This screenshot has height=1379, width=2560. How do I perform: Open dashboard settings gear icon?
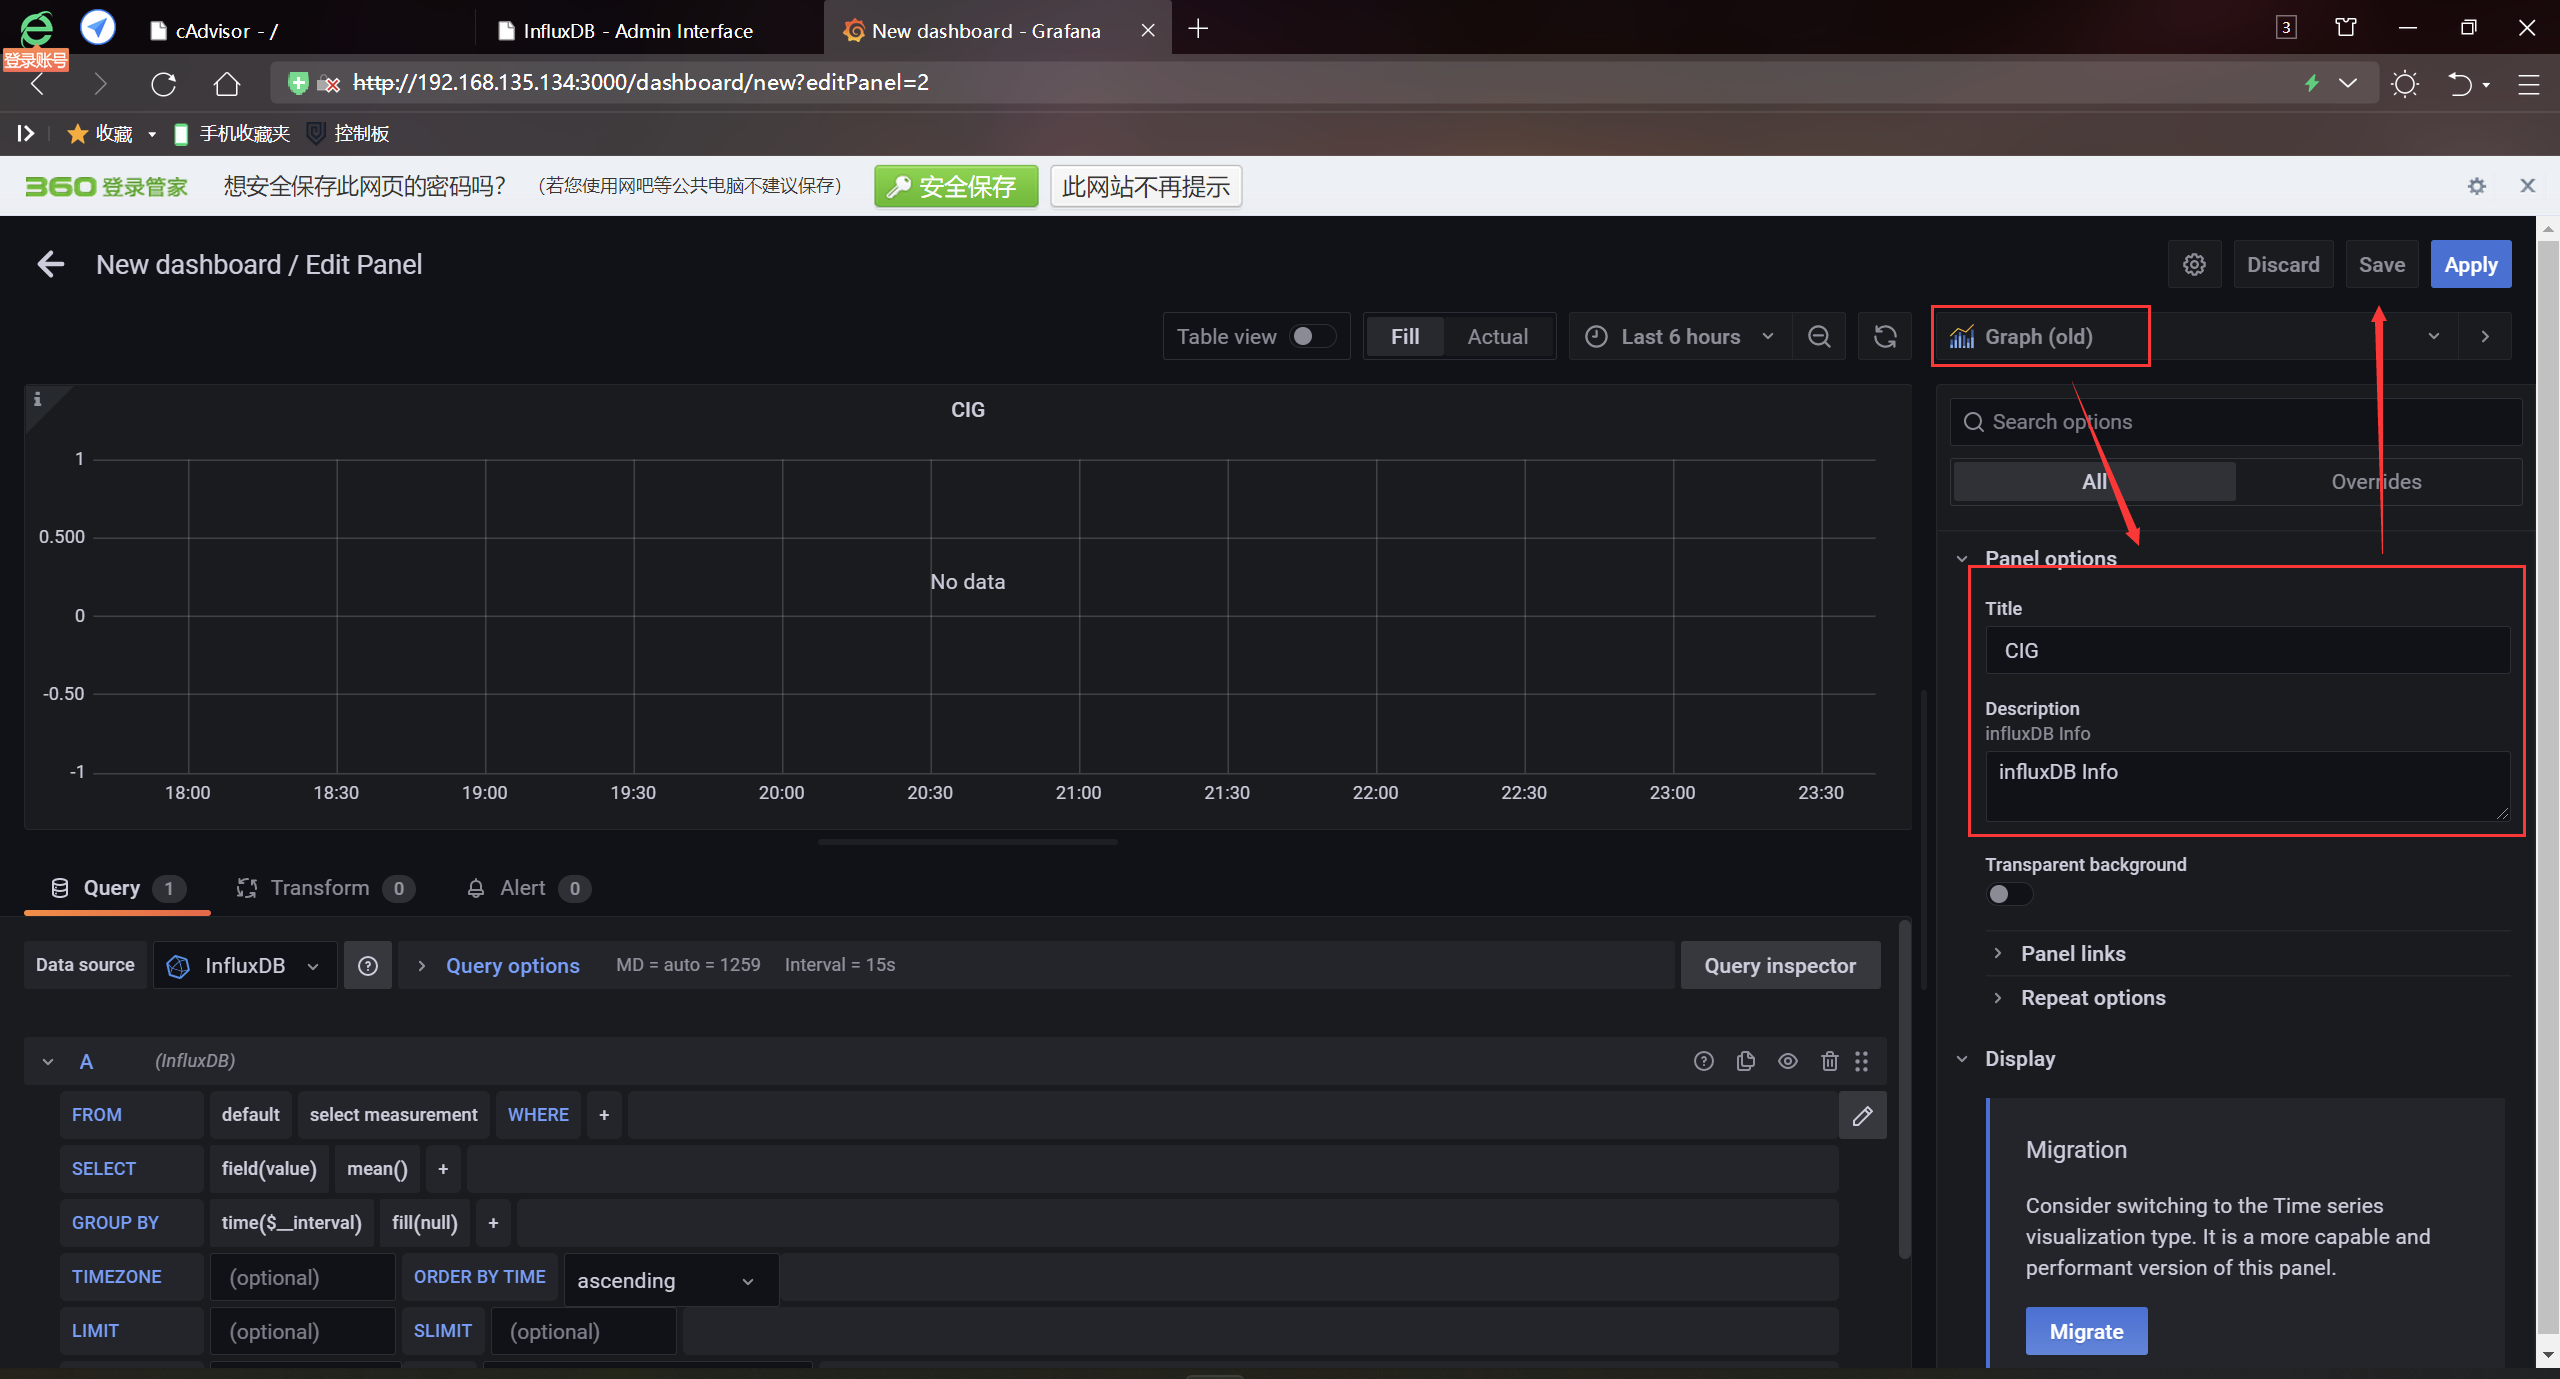2194,265
